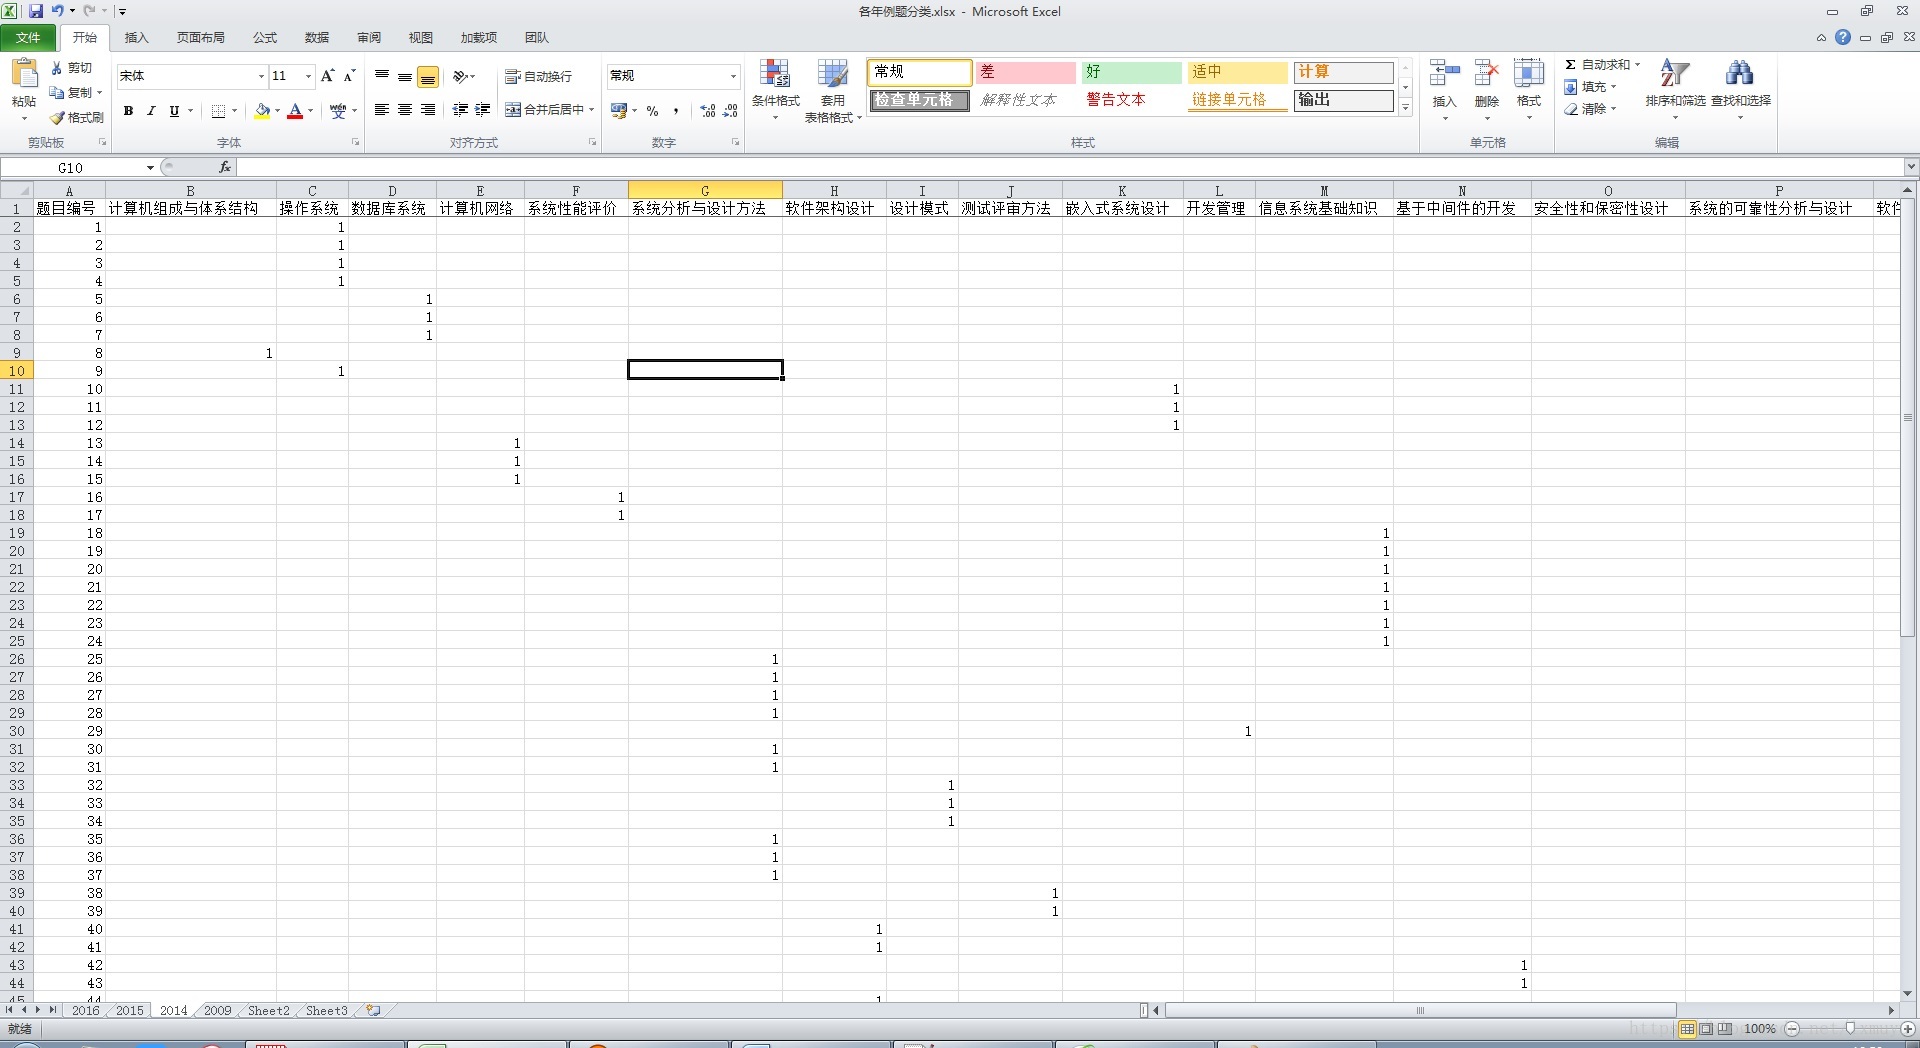The height and width of the screenshot is (1048, 1920).
Task: Open Fill (填充) dropdown
Action: tap(1590, 87)
